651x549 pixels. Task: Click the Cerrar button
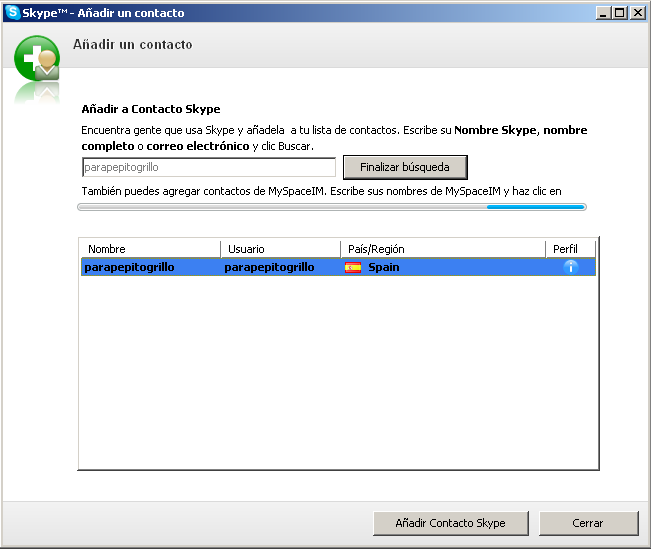588,523
